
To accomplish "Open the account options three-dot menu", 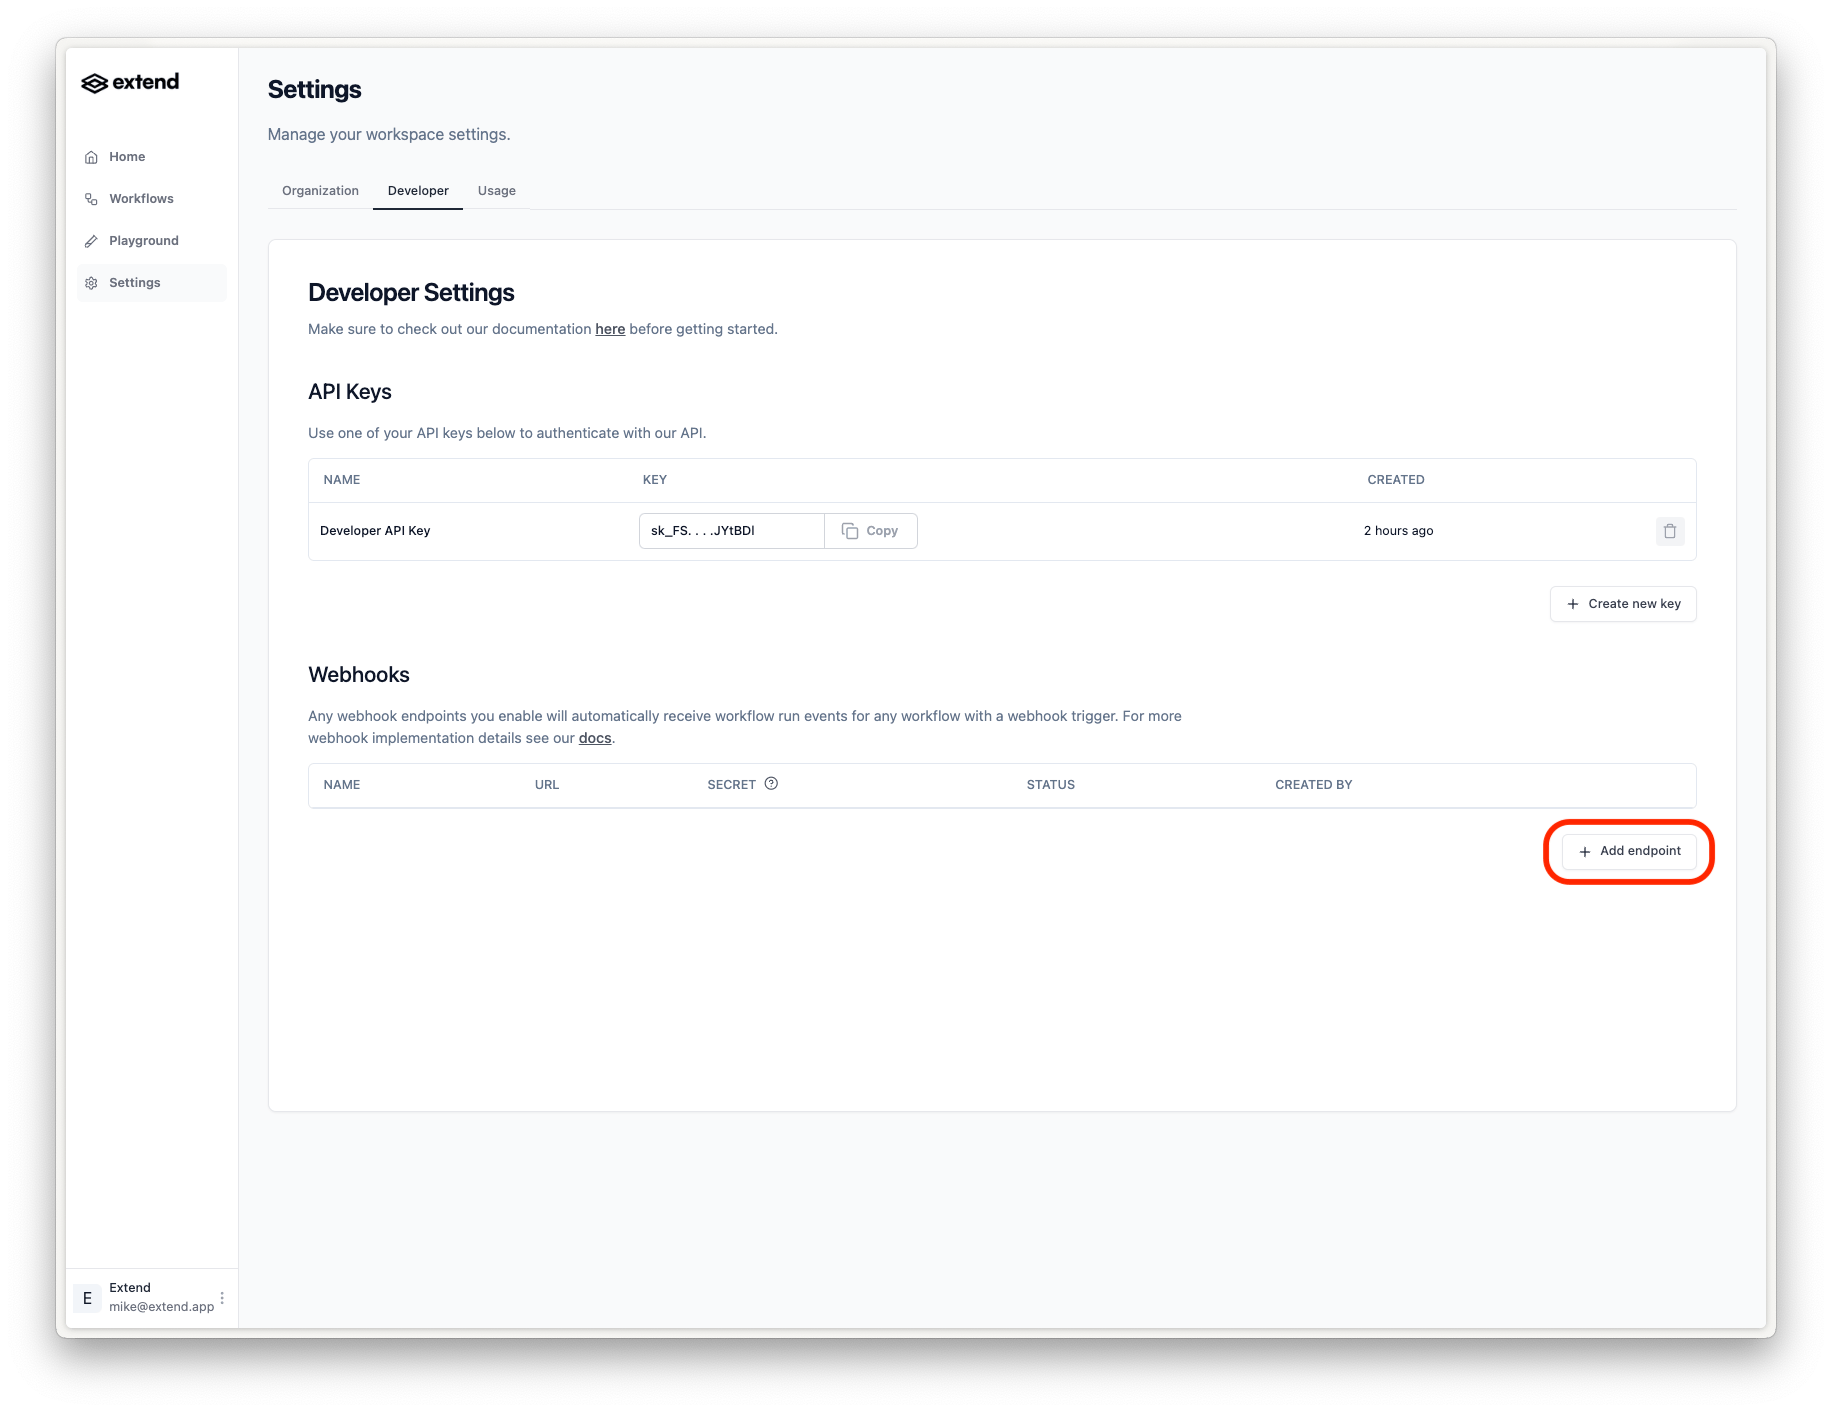I will click(x=222, y=1298).
